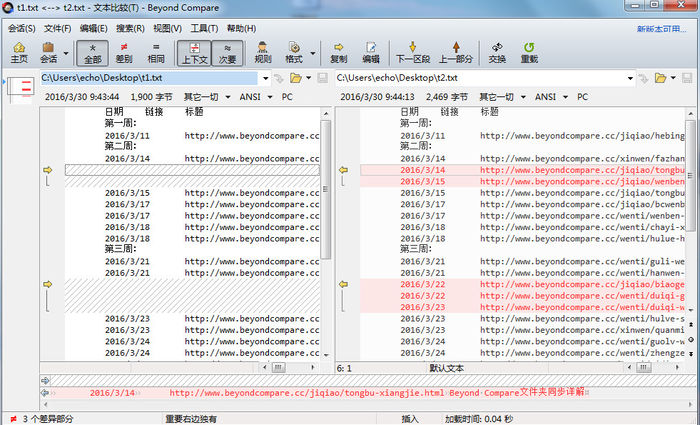Screen dimensions: 700x425
Task: Click the left pane scroll-up arrow
Action: tap(326, 114)
